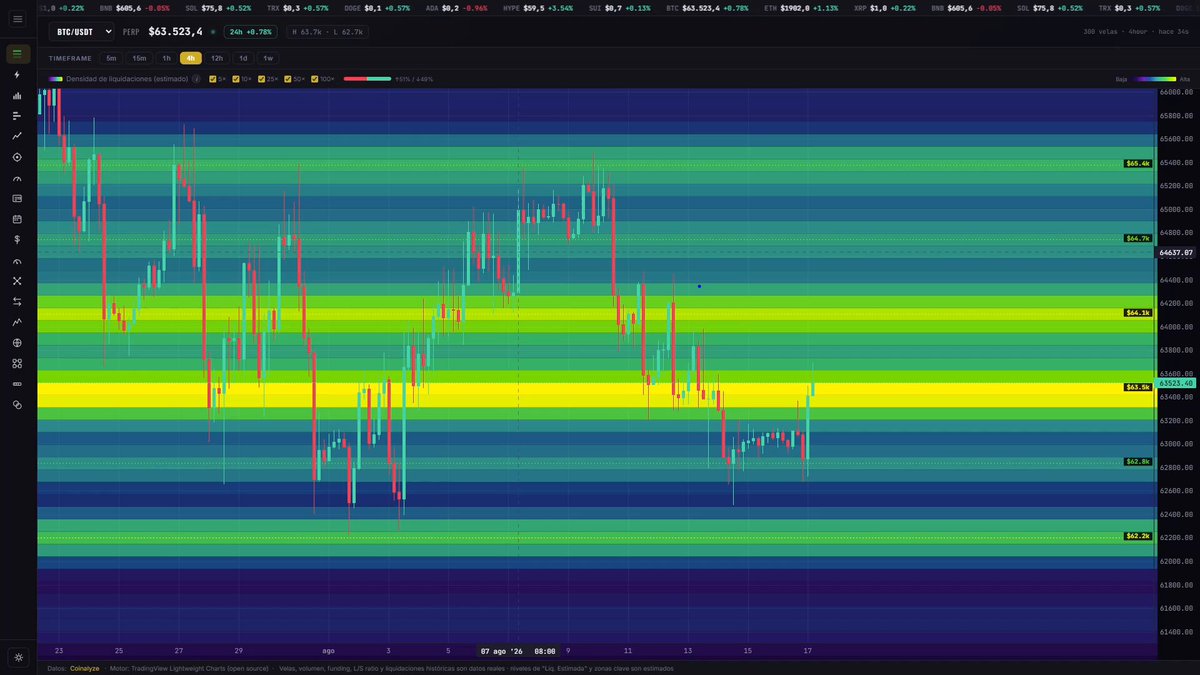This screenshot has width=1200, height=675.
Task: Uncheck the 50× leverage checkbox
Action: coord(288,78)
